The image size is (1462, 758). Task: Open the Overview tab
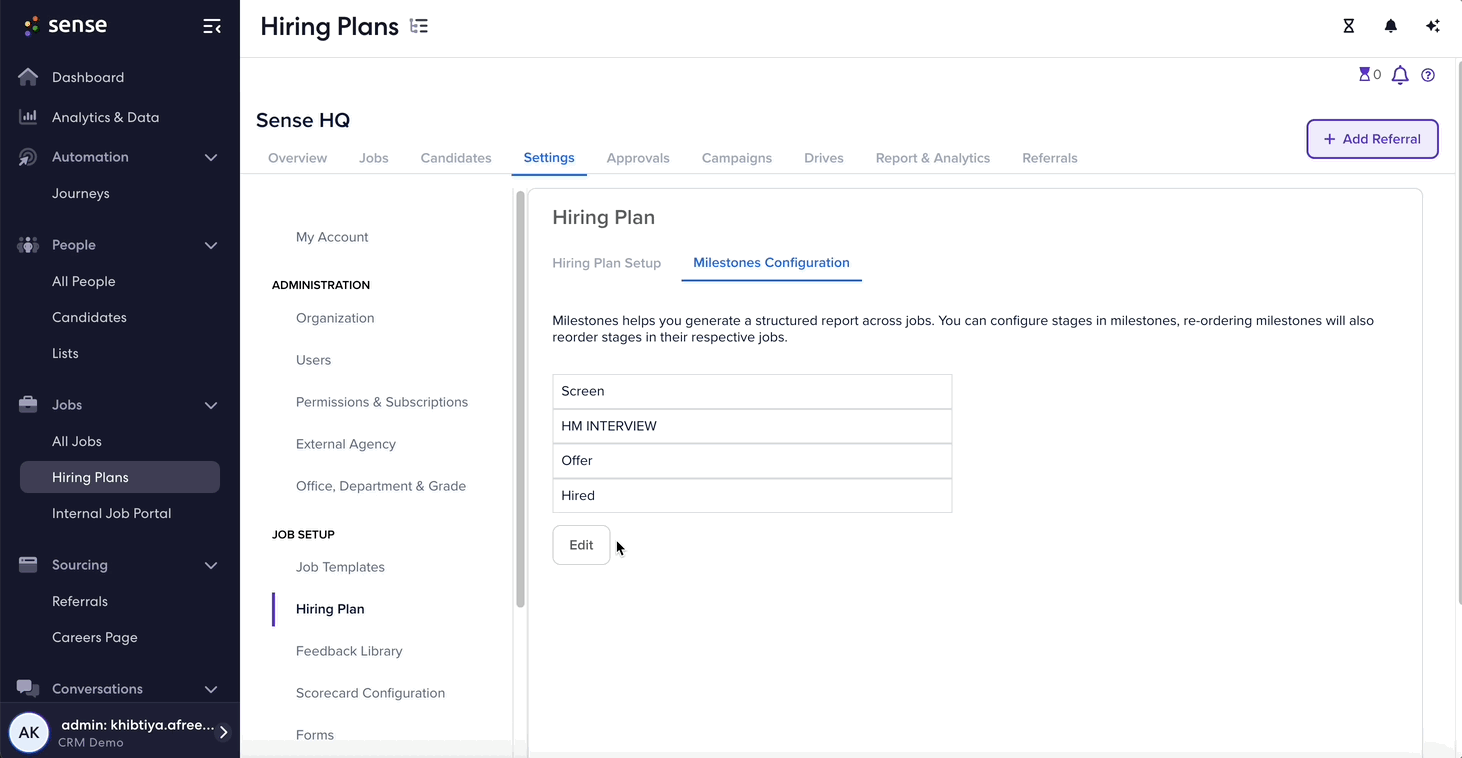(297, 158)
